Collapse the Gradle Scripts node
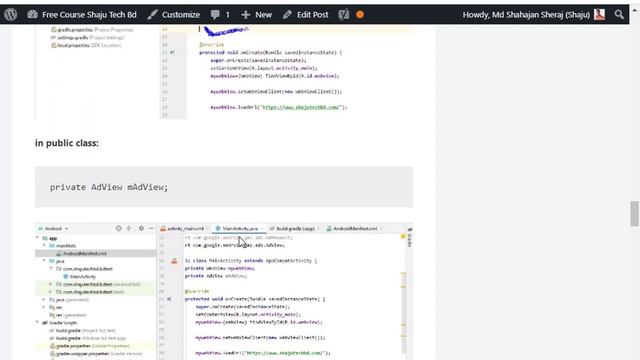640x360 pixels. (38, 323)
